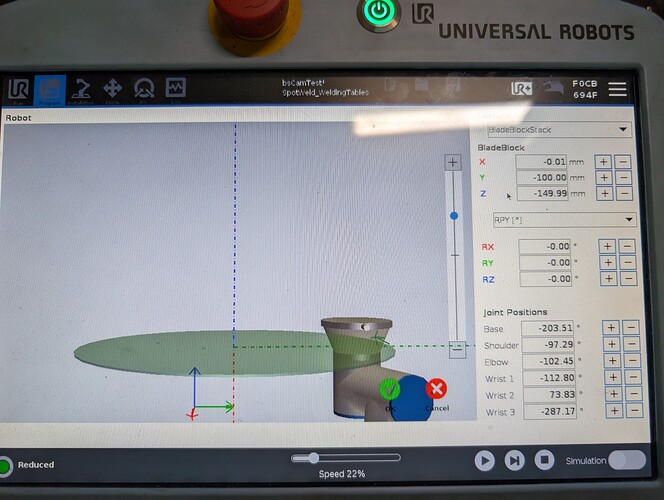Zoom in 3D view with plus button
Screen dimensions: 664x500
[453, 163]
